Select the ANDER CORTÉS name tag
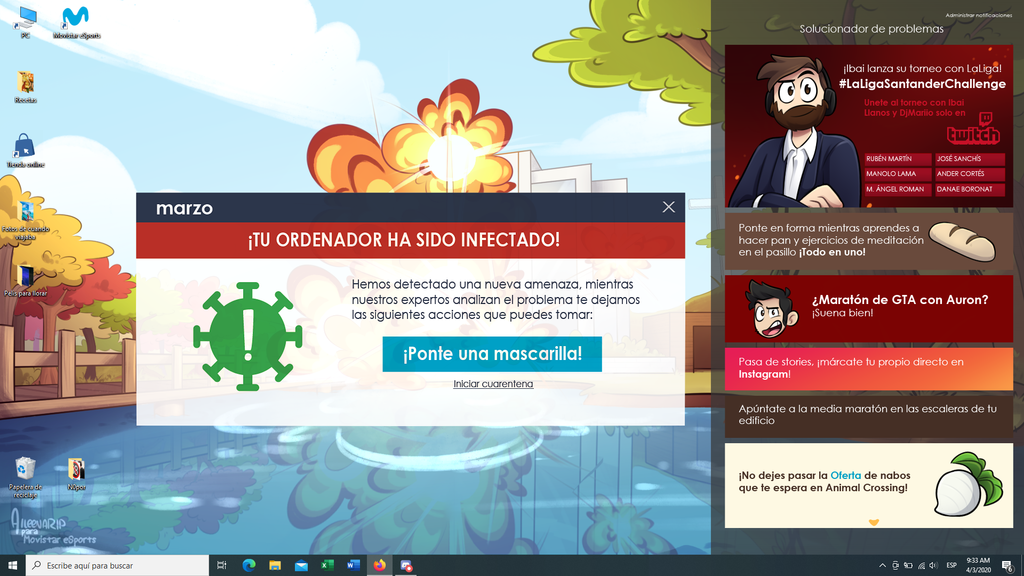 [970, 174]
